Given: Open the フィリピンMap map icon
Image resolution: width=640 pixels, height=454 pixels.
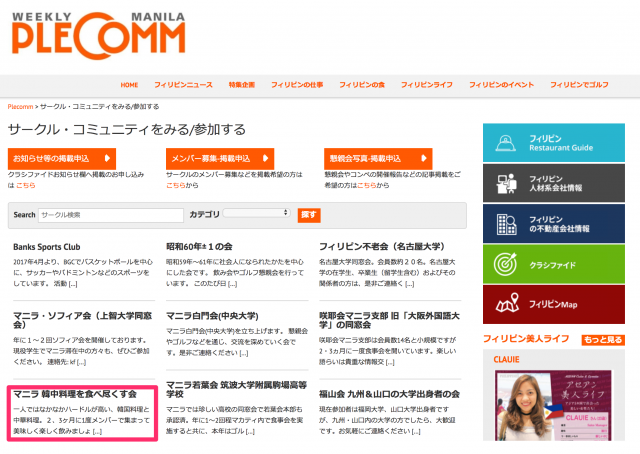Looking at the screenshot, I should click(506, 303).
